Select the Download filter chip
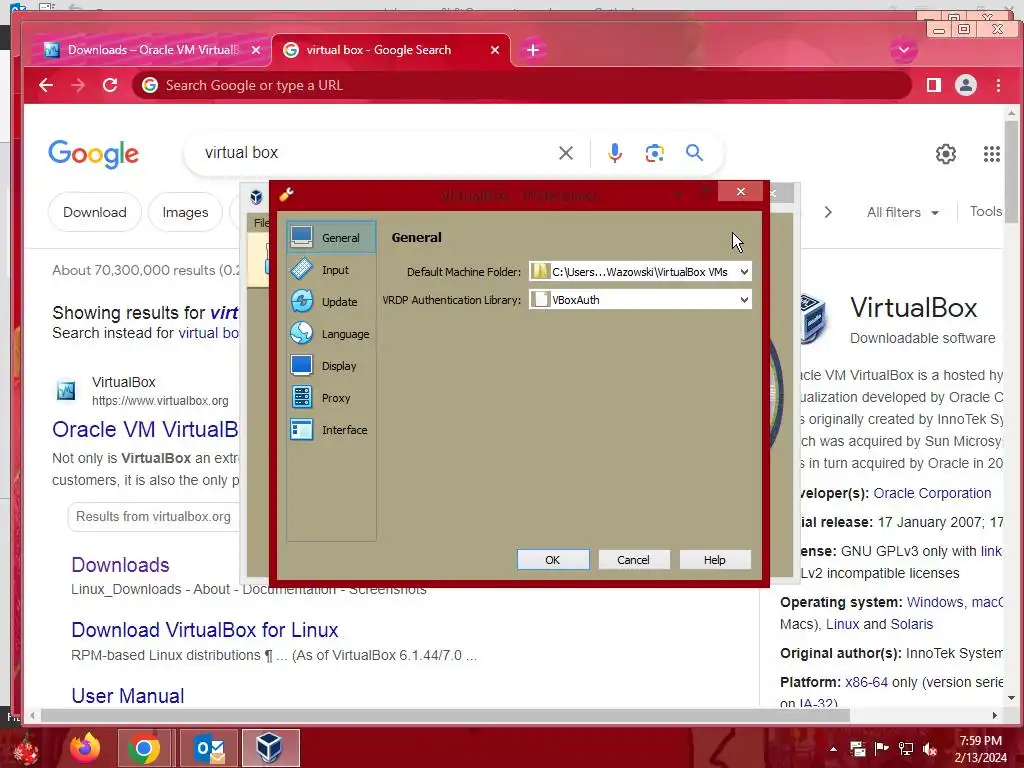 tap(95, 212)
